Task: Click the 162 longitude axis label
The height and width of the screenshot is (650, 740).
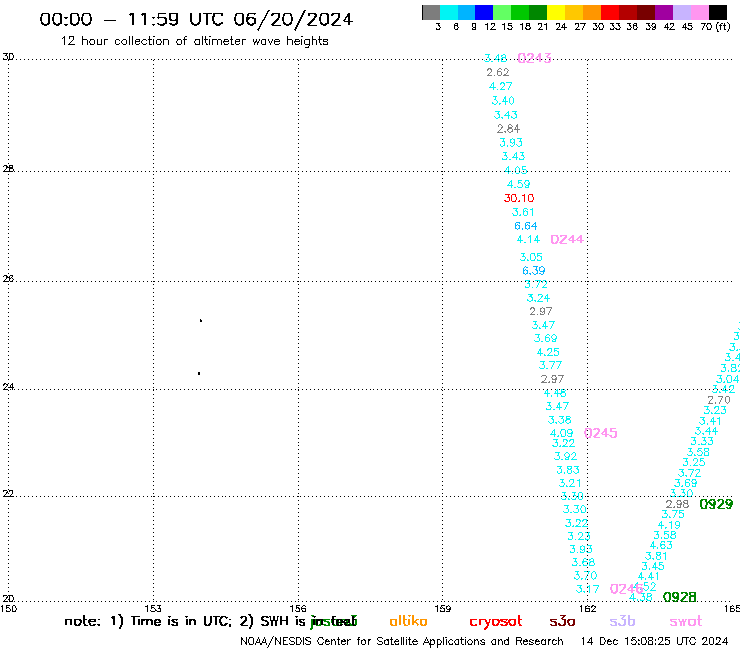Action: pos(587,609)
